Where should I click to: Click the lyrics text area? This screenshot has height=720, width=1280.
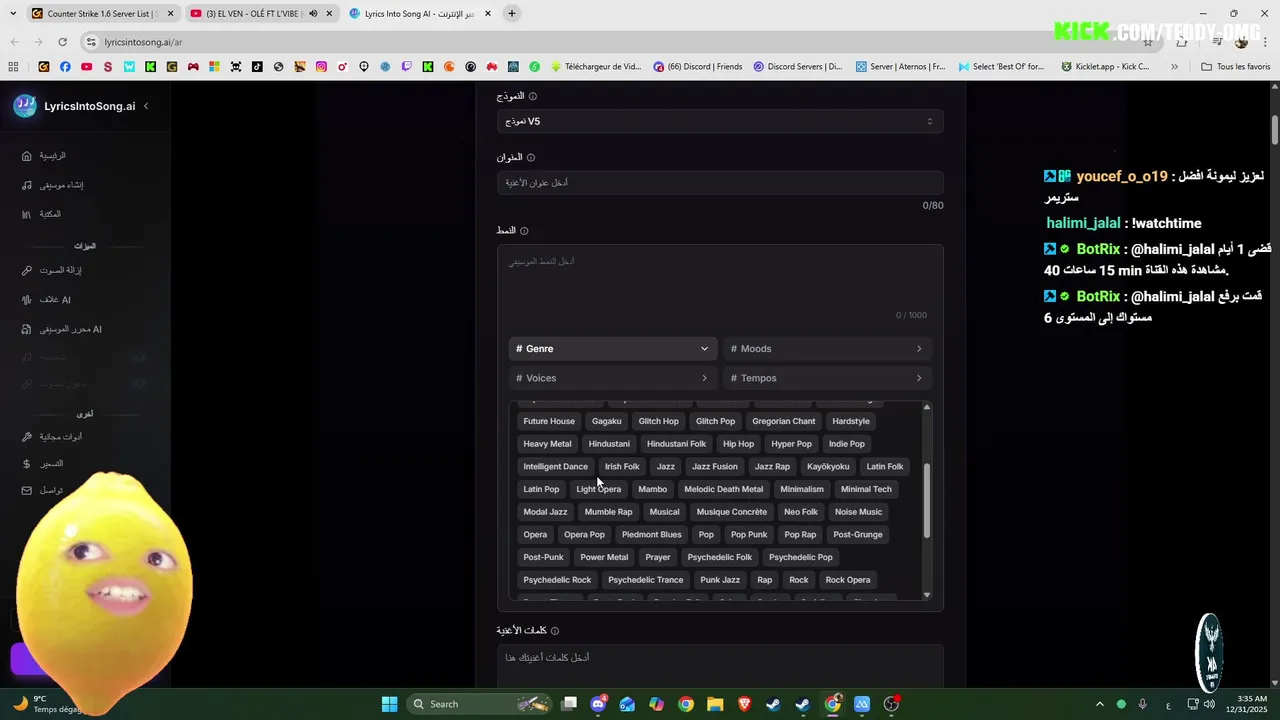(720, 668)
